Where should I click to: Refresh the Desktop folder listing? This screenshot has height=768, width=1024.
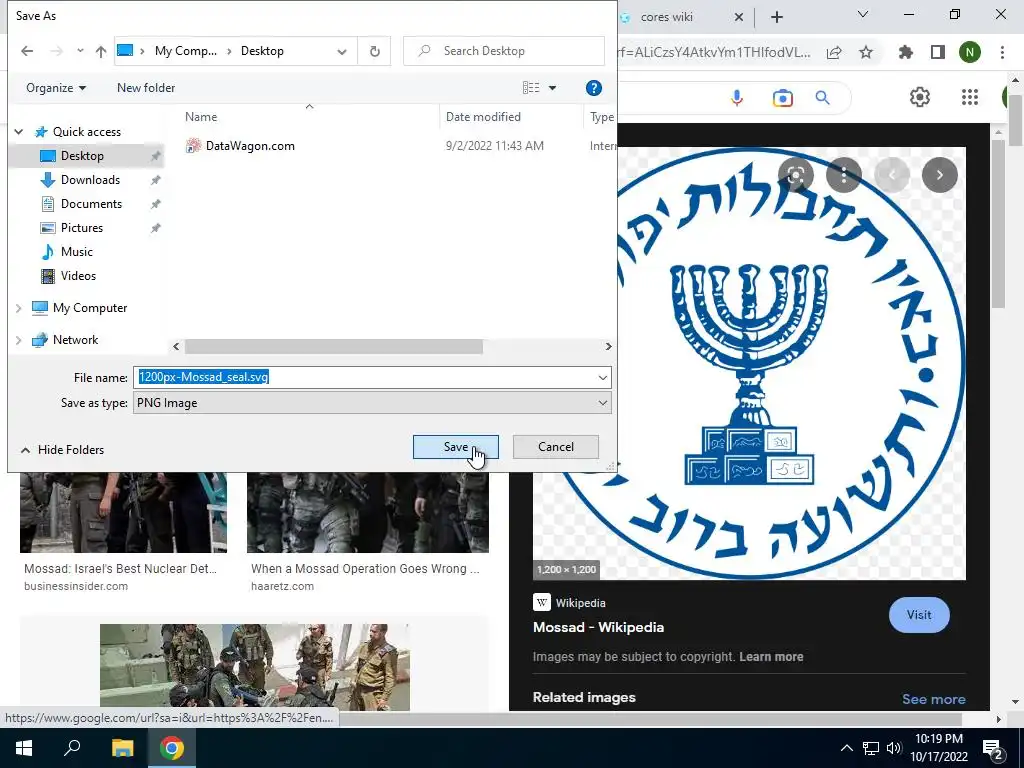(374, 51)
